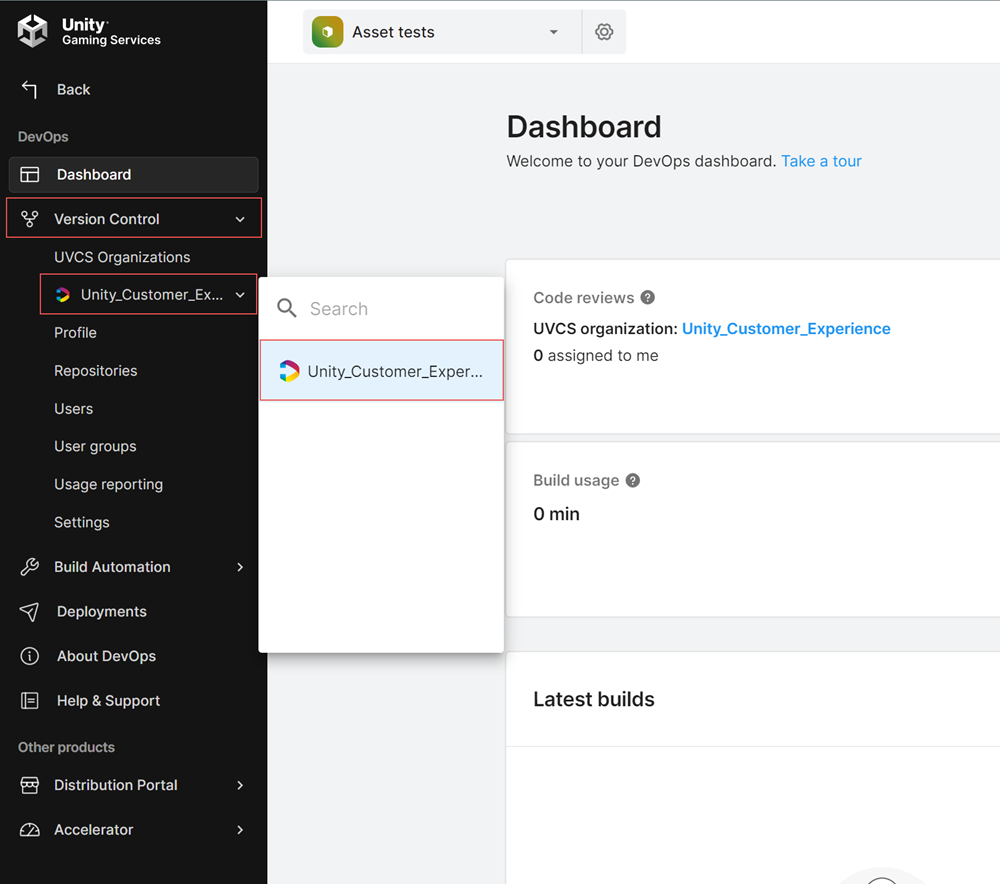
Task: Open the Unity_Customer_Ex... organization selector in sidebar
Action: (149, 295)
